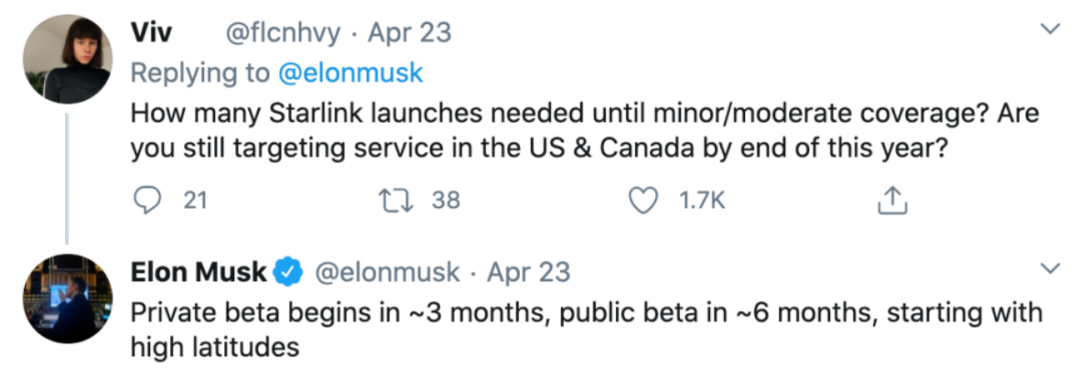Viewport: 1080px width, 383px height.
Task: Open the @flcnhvy handle
Action: pos(283,34)
